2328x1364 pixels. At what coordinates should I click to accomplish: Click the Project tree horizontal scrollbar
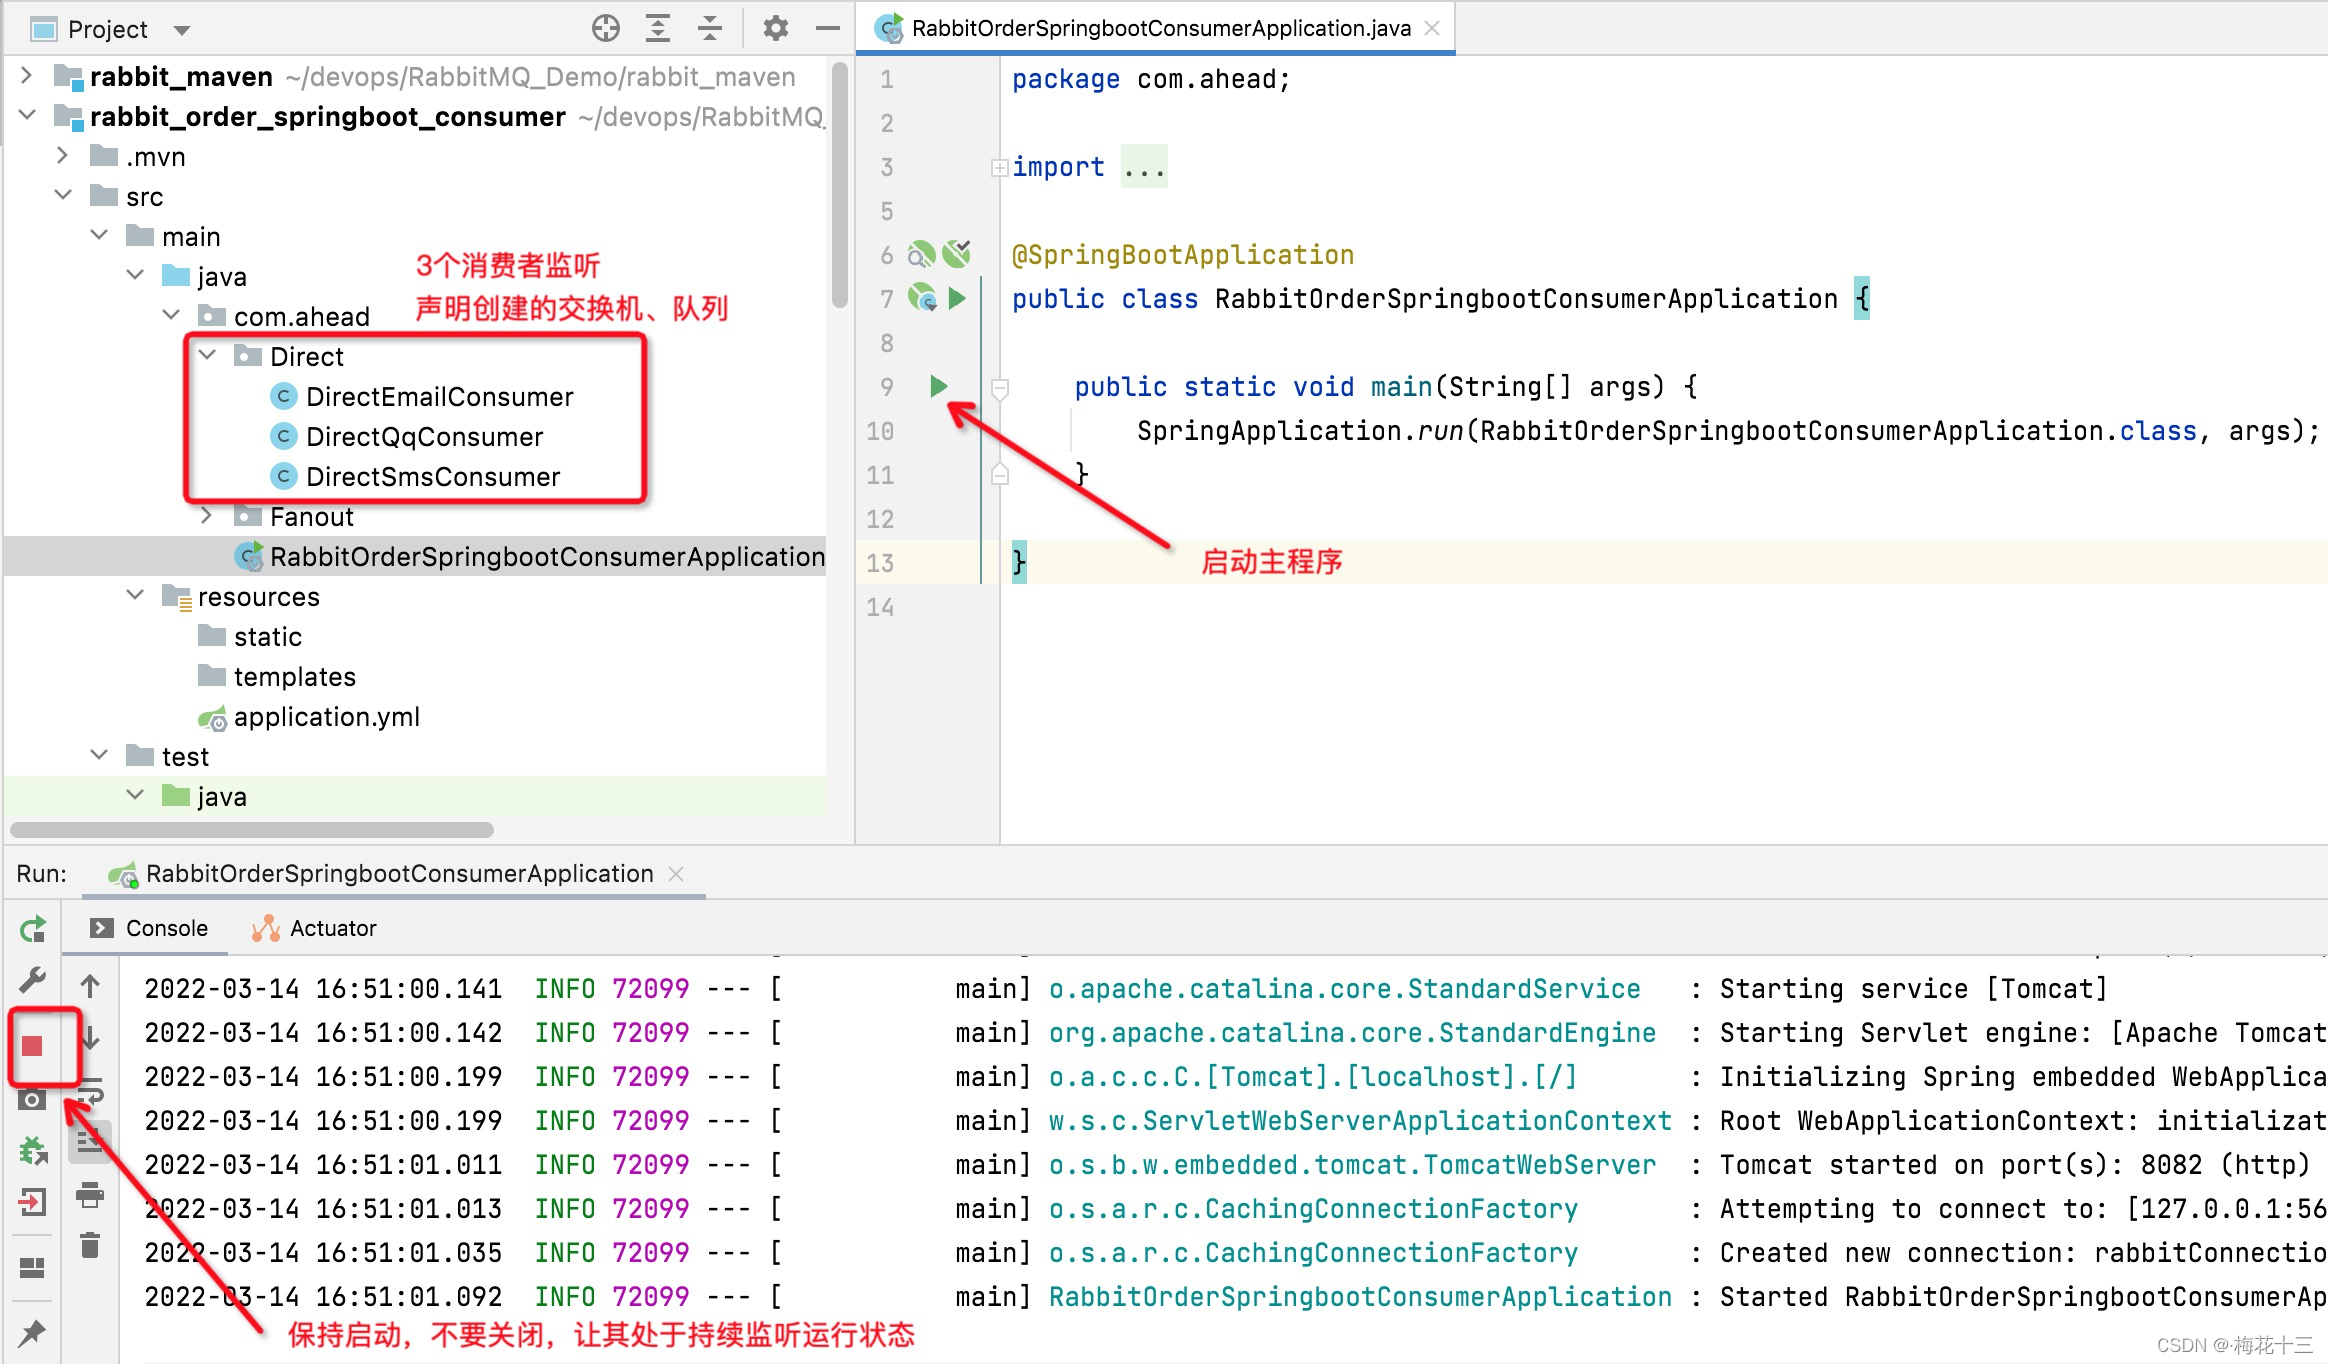point(252,830)
